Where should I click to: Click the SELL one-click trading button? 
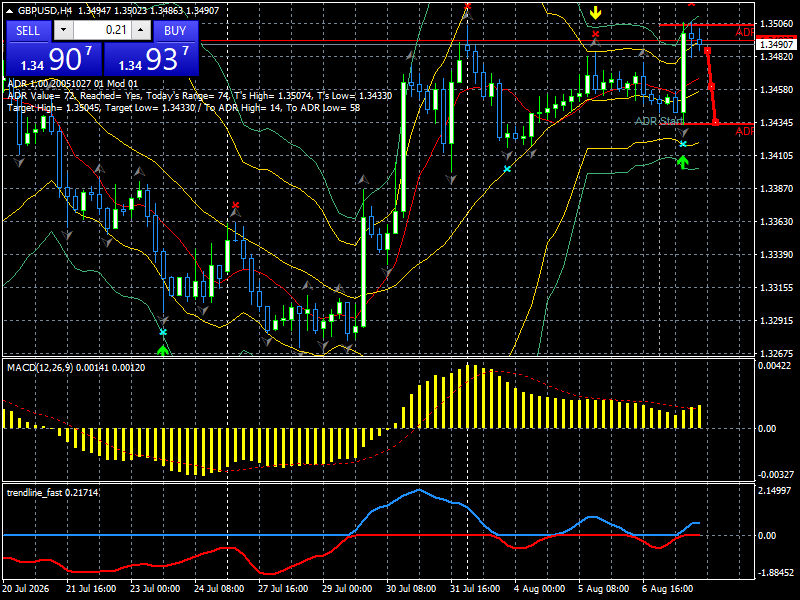pos(28,31)
